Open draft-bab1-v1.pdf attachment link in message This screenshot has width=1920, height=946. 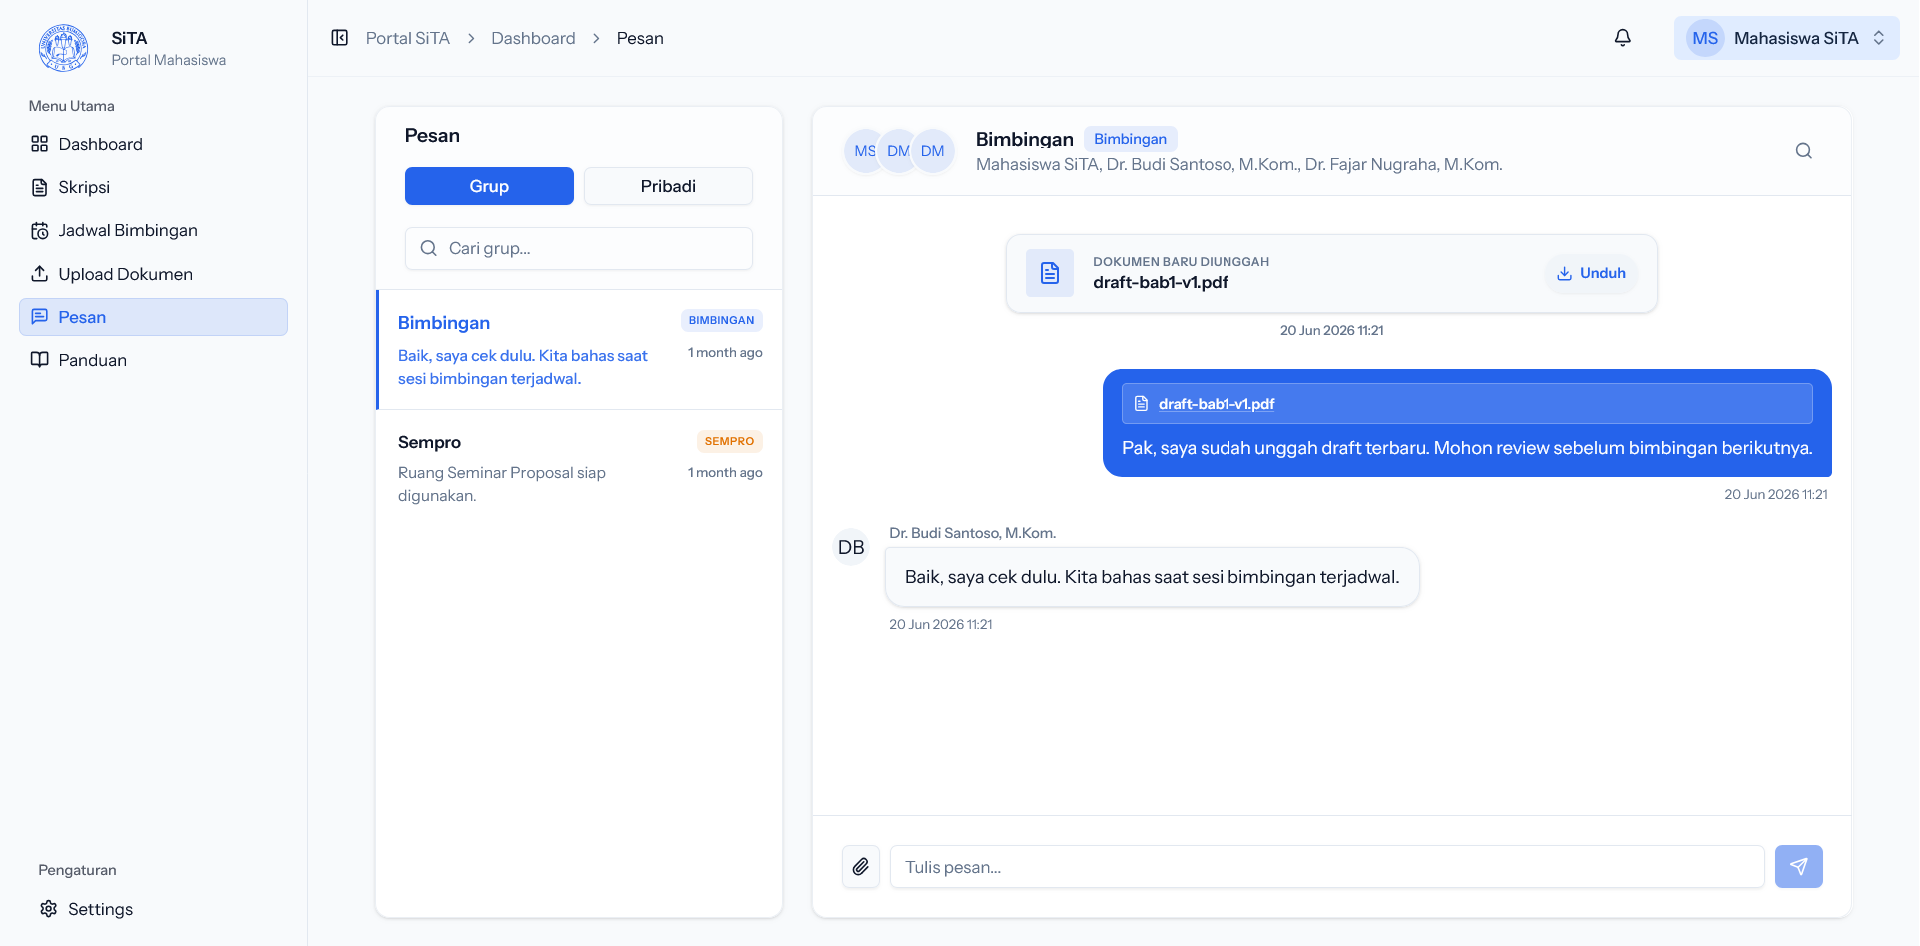click(x=1216, y=404)
